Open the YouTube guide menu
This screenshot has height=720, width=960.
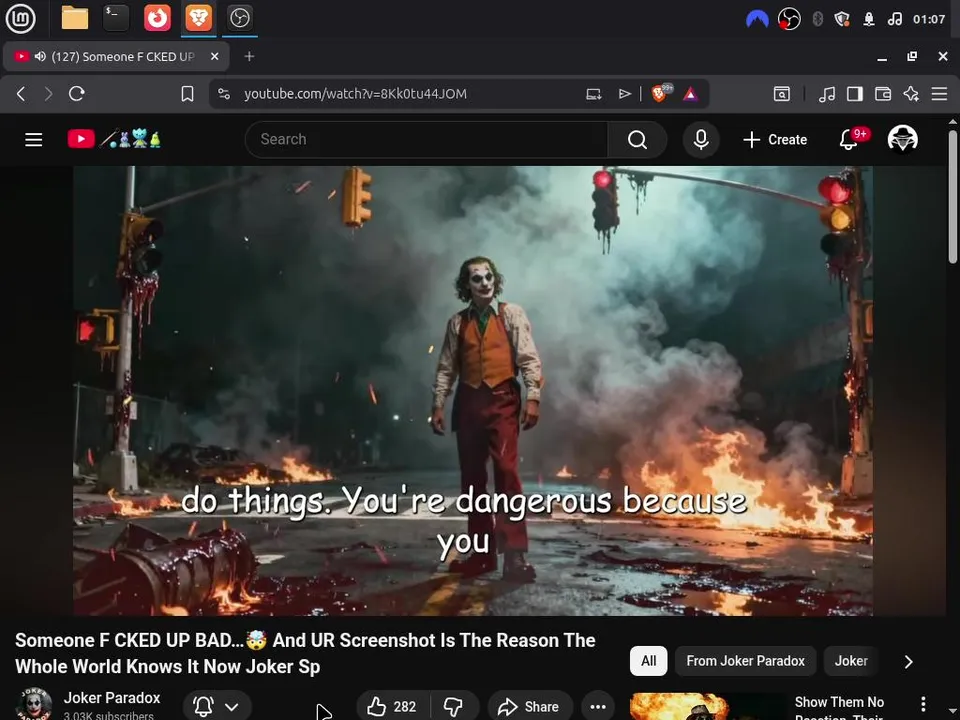tap(34, 140)
